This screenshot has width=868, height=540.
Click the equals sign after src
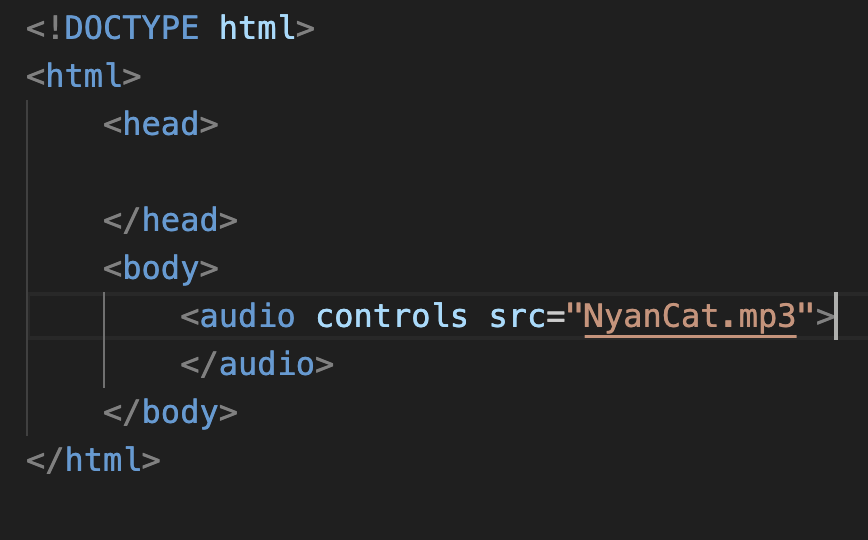[555, 317]
